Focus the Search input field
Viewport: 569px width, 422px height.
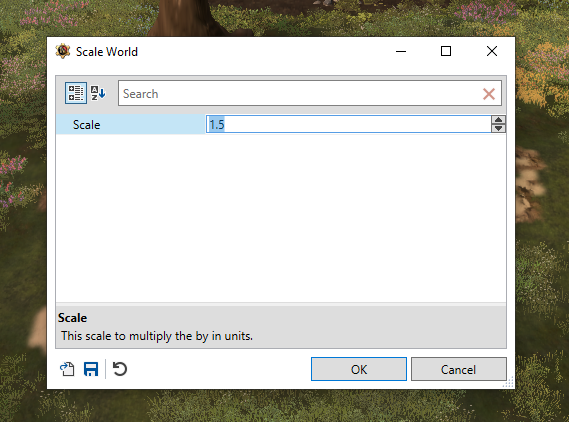[x=300, y=94]
